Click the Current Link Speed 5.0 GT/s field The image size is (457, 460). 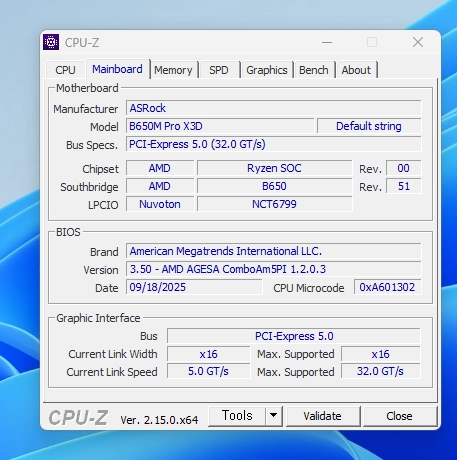click(208, 372)
